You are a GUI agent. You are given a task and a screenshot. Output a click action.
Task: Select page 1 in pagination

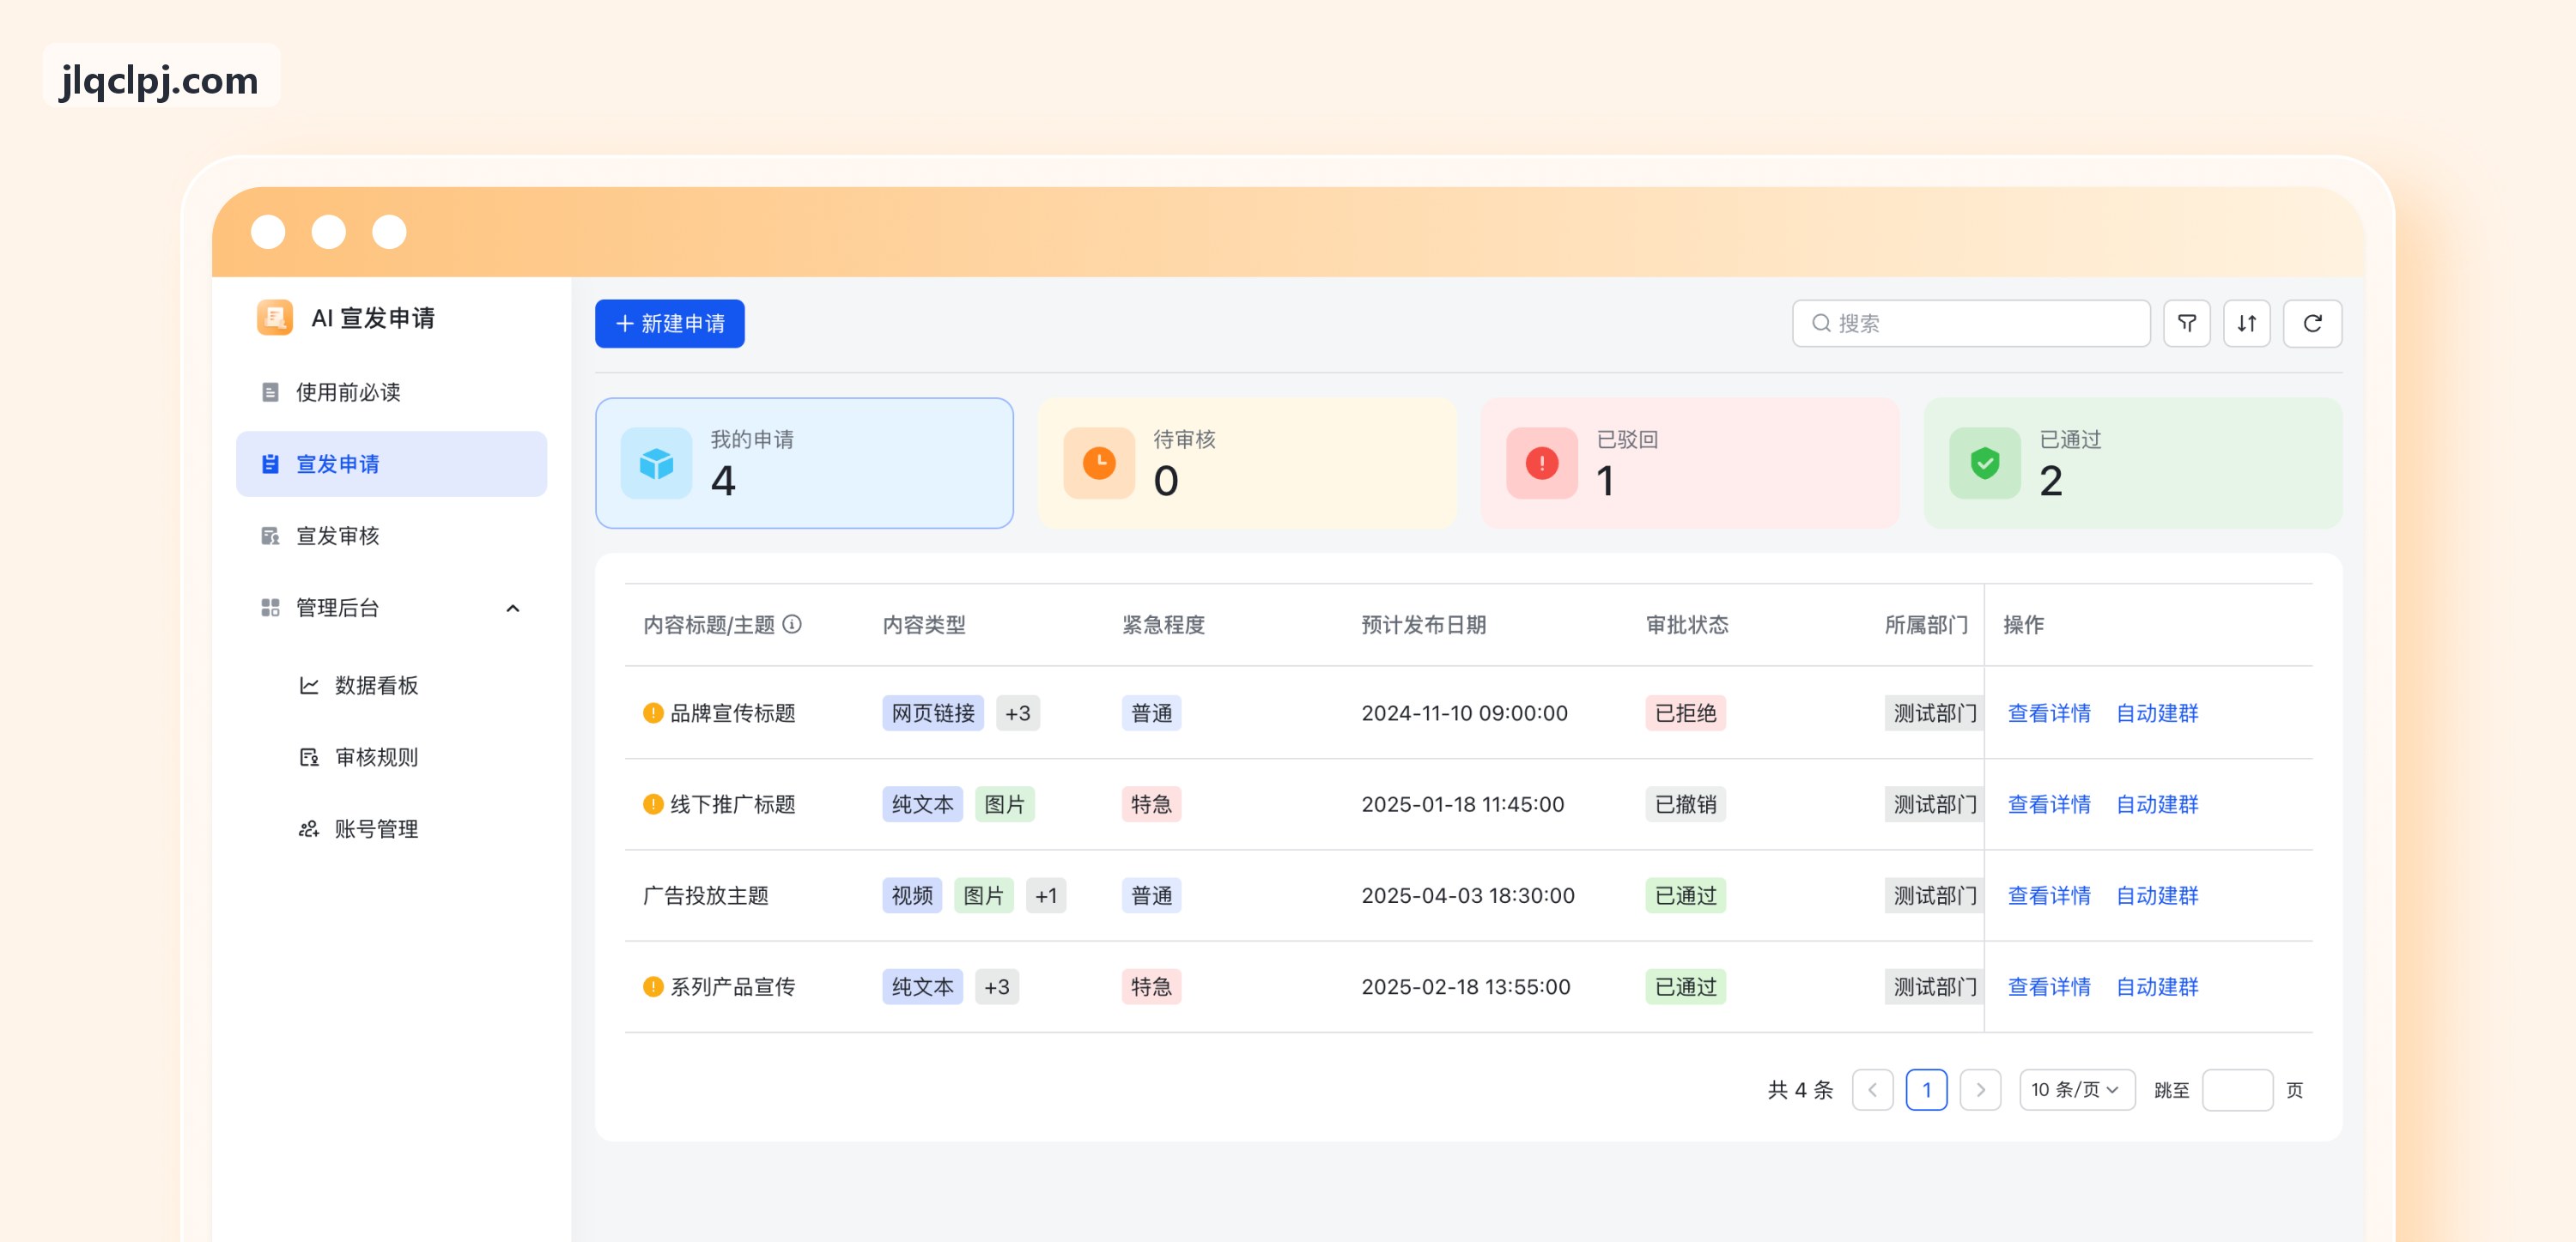pyautogui.click(x=1926, y=1089)
